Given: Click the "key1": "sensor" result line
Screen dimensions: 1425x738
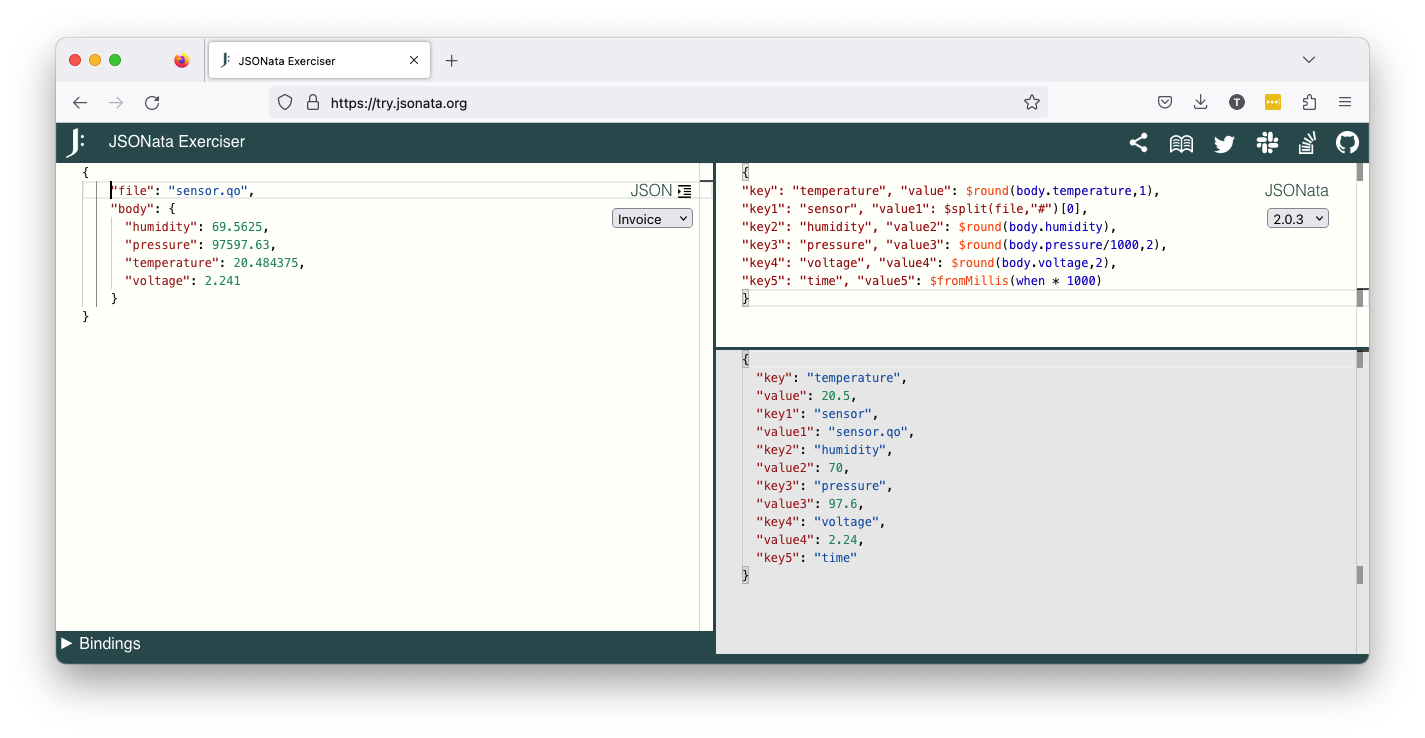Looking at the screenshot, I should tap(818, 414).
